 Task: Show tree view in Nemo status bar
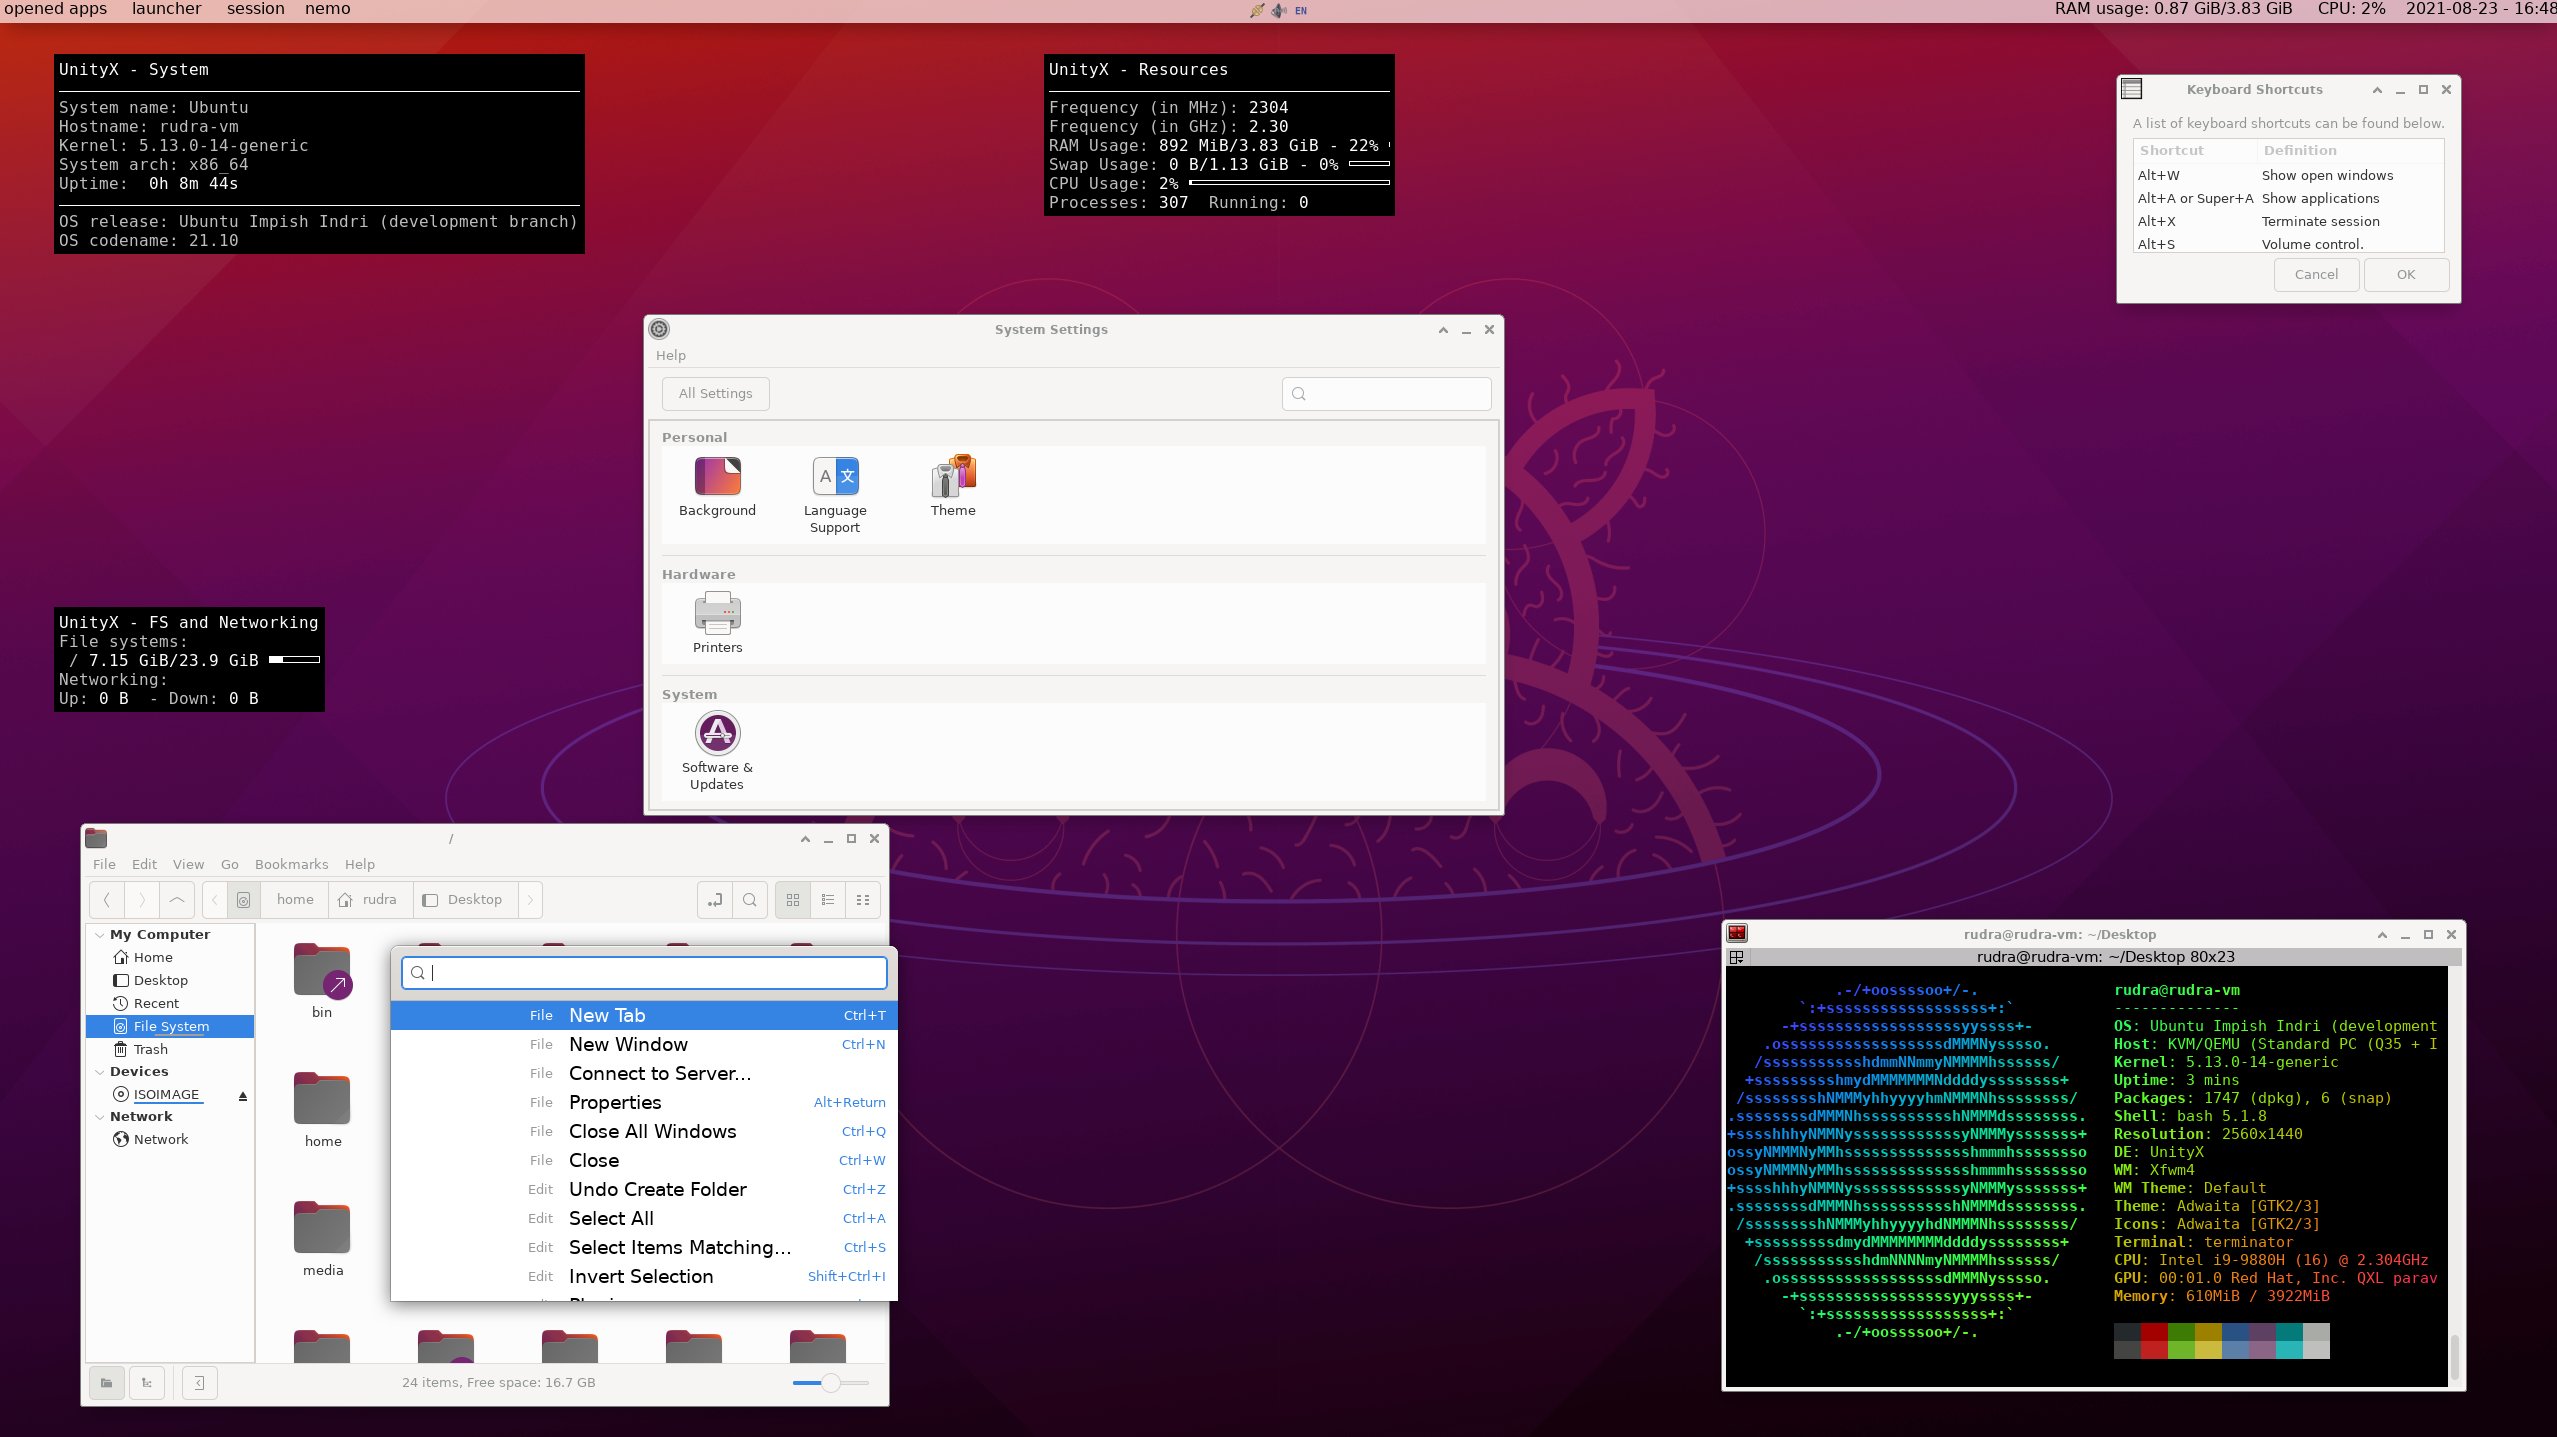pyautogui.click(x=147, y=1383)
